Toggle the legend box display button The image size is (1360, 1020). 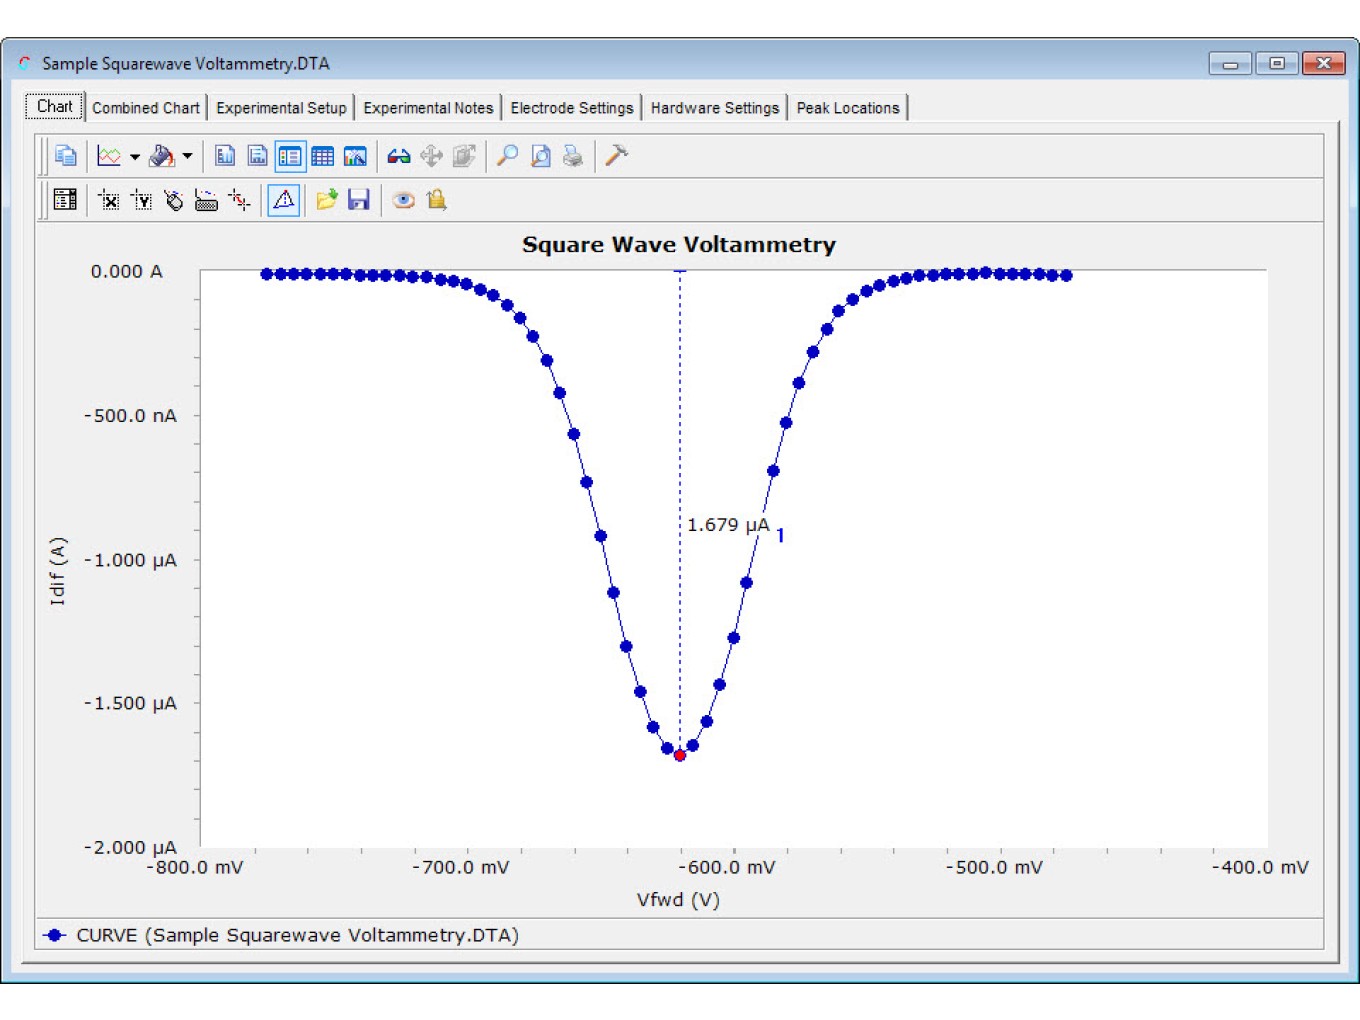(290, 156)
